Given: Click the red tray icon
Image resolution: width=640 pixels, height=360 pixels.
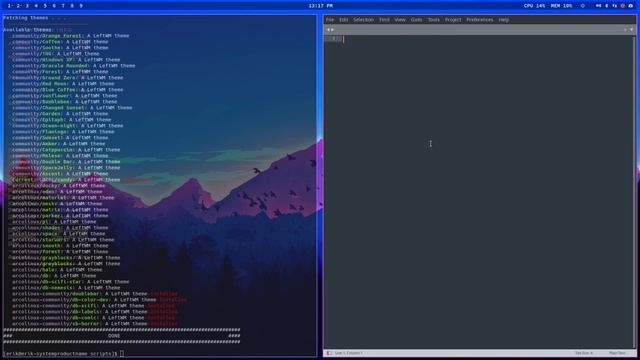Looking at the screenshot, I should pos(623,6).
